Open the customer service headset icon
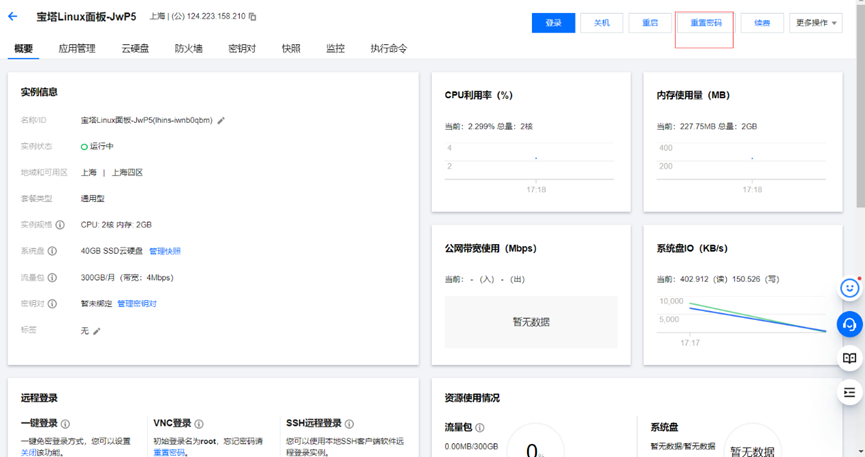865x457 pixels. tap(850, 325)
